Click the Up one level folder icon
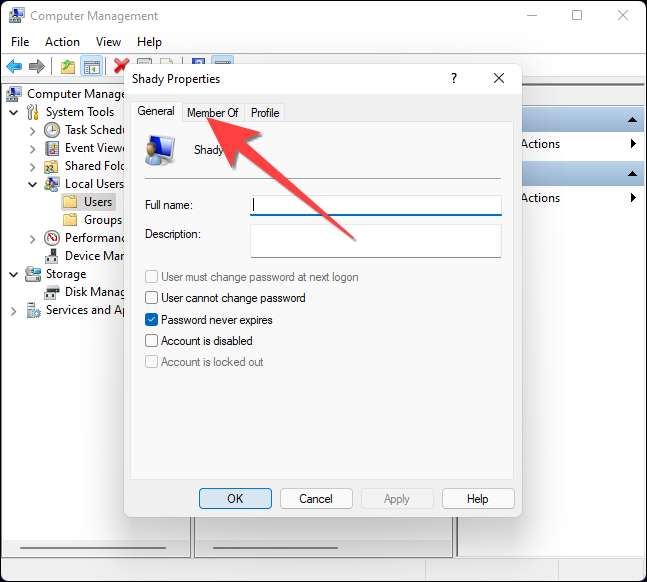This screenshot has width=647, height=582. click(x=68, y=66)
